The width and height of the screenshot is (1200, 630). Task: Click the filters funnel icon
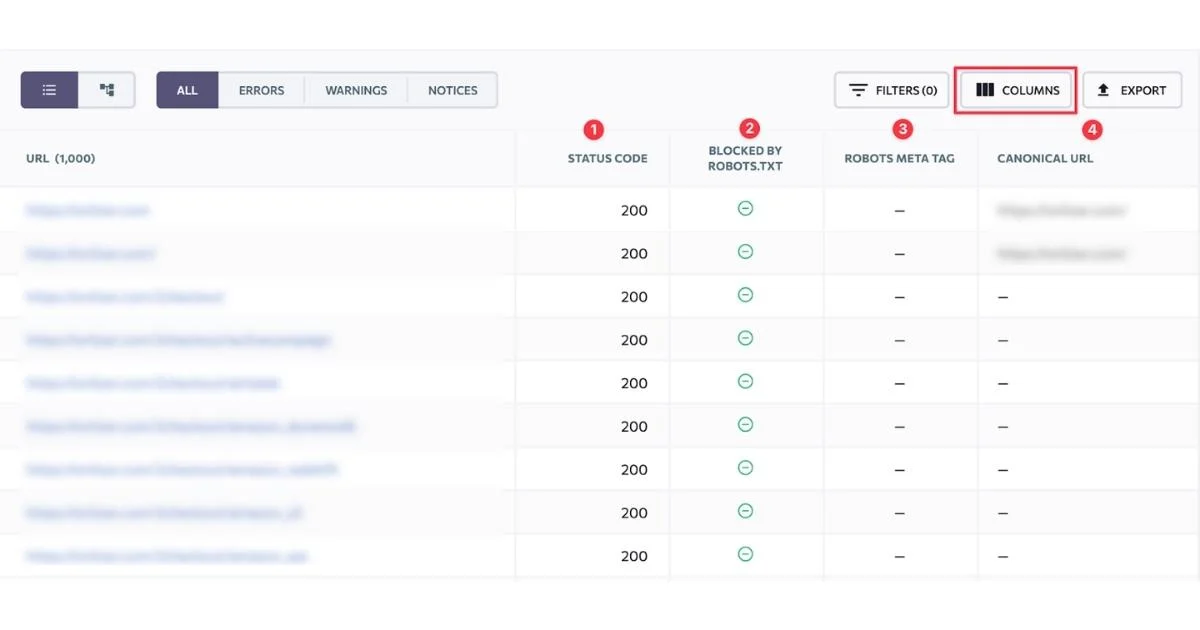click(x=858, y=89)
